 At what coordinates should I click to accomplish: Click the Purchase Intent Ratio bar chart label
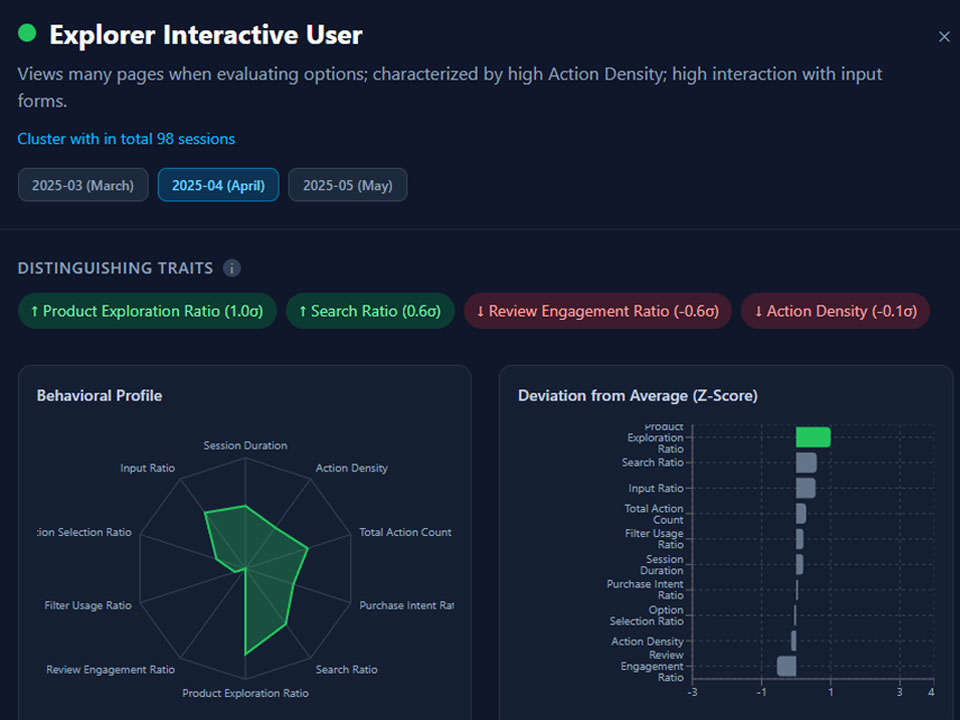coord(645,590)
